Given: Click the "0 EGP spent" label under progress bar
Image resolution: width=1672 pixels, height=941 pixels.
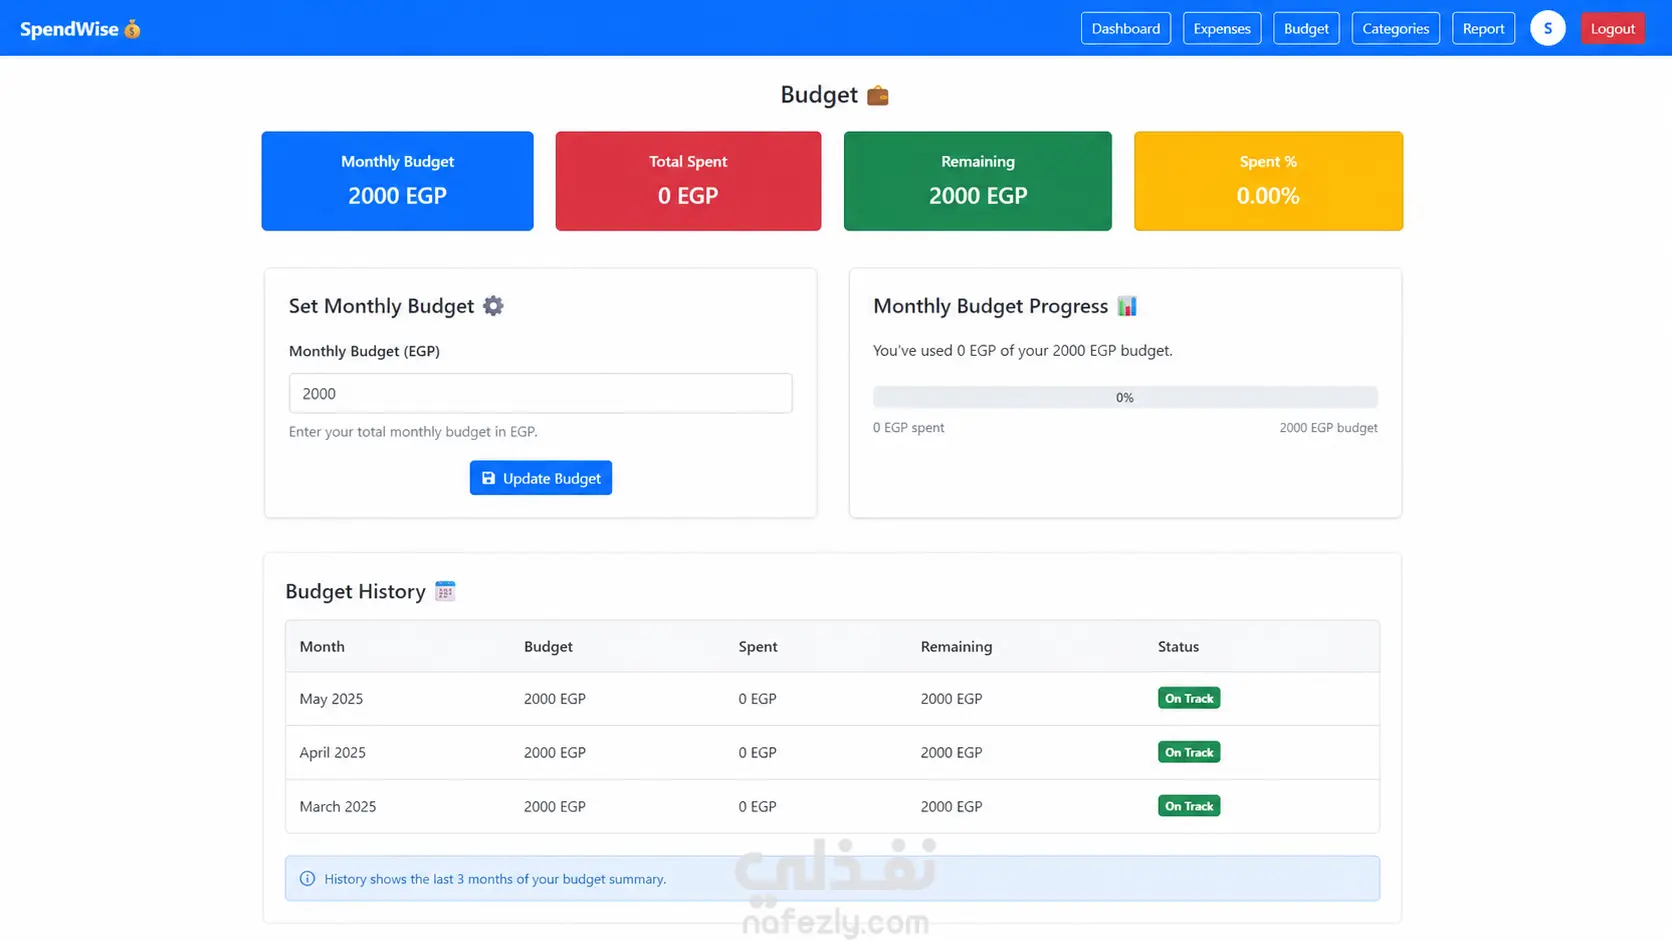Looking at the screenshot, I should tap(908, 428).
